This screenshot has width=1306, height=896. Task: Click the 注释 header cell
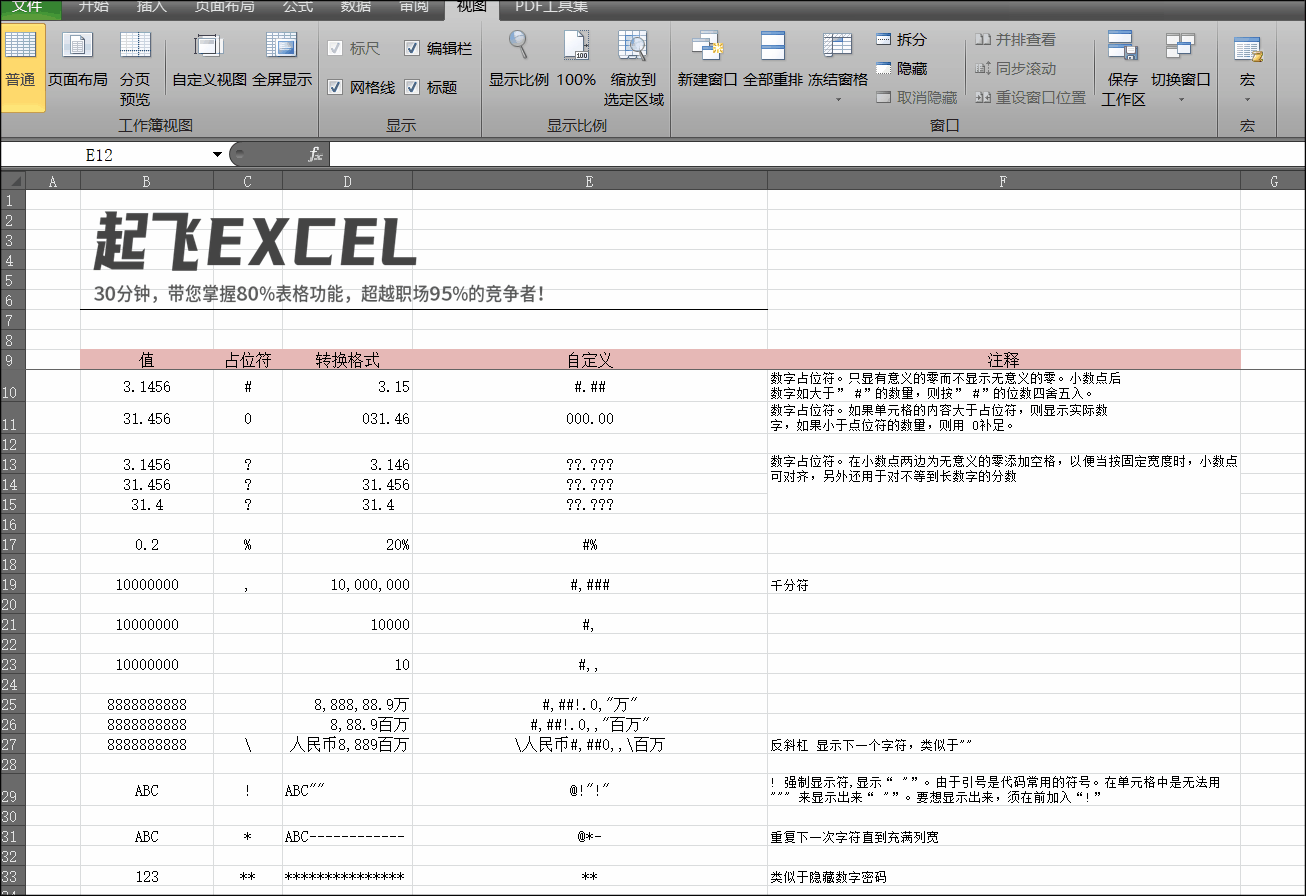pyautogui.click(x=1003, y=360)
